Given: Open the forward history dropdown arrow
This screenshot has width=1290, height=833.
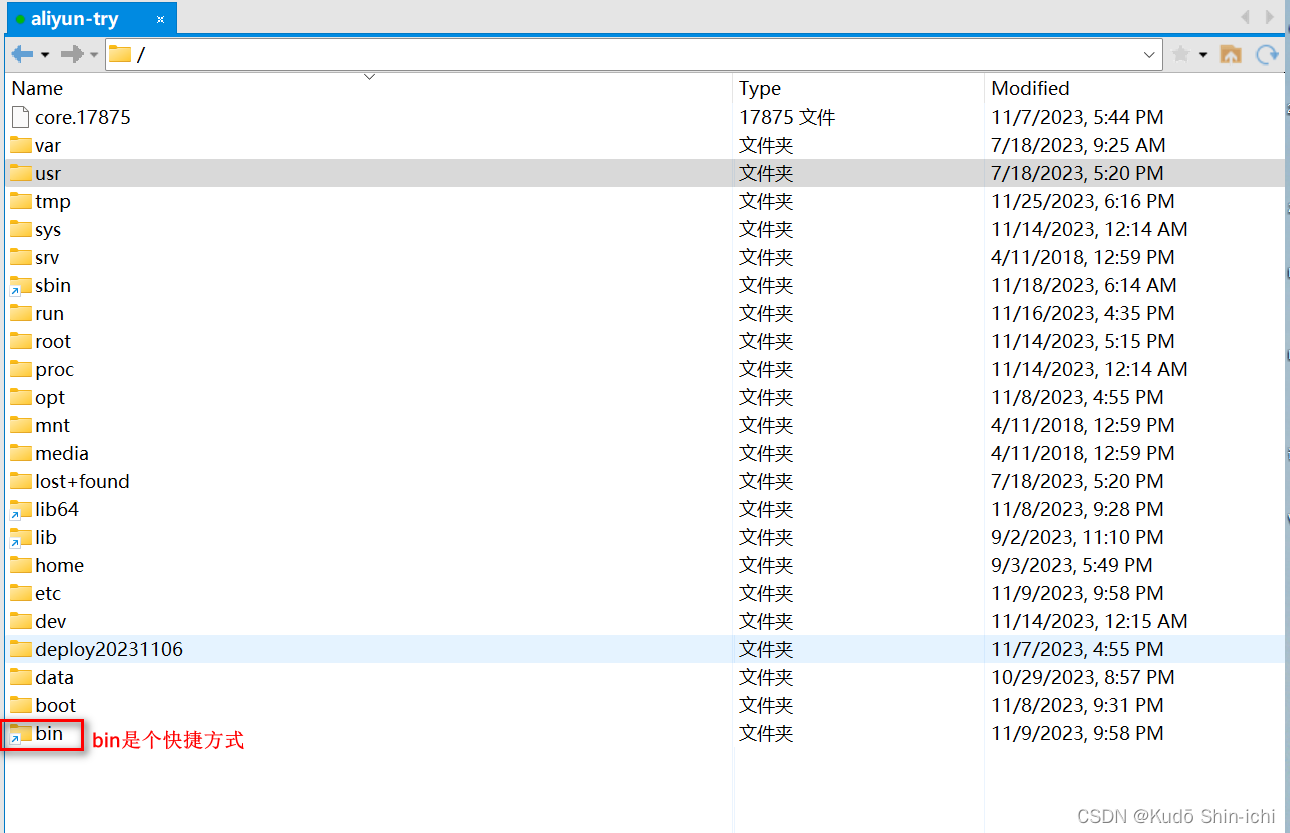Looking at the screenshot, I should click(94, 55).
